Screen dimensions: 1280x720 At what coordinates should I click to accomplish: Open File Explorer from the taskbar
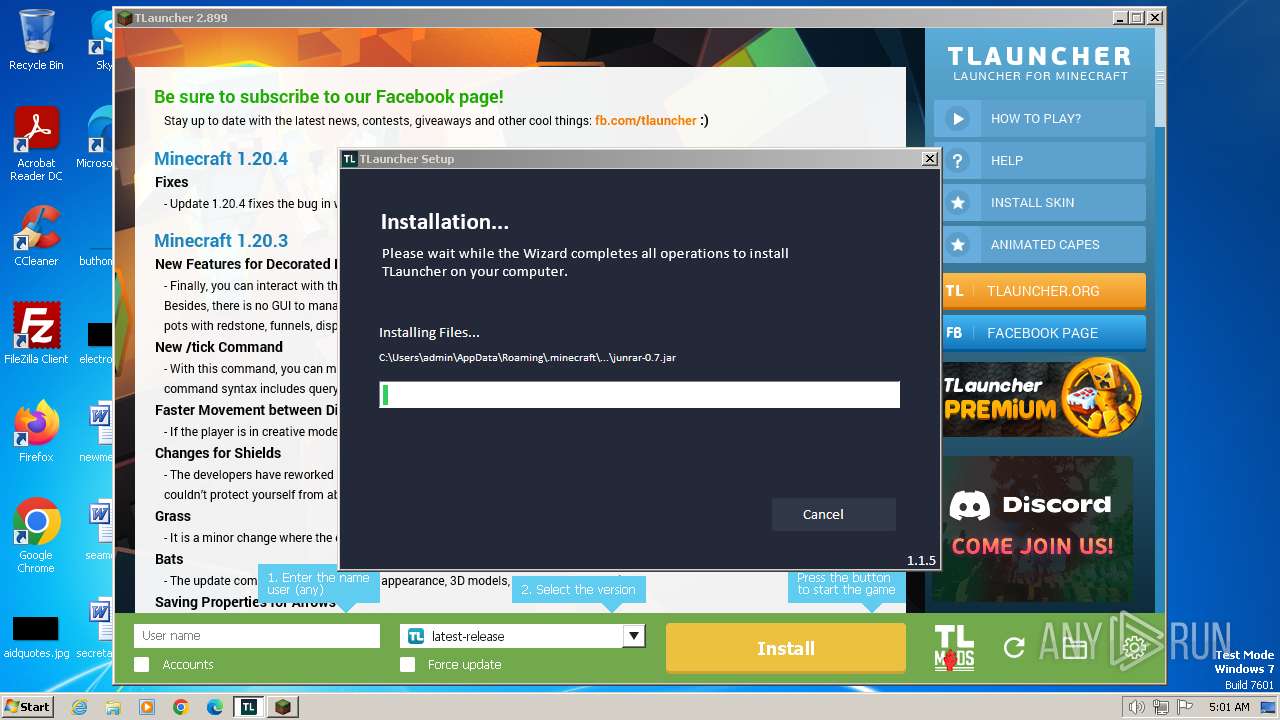[113, 707]
